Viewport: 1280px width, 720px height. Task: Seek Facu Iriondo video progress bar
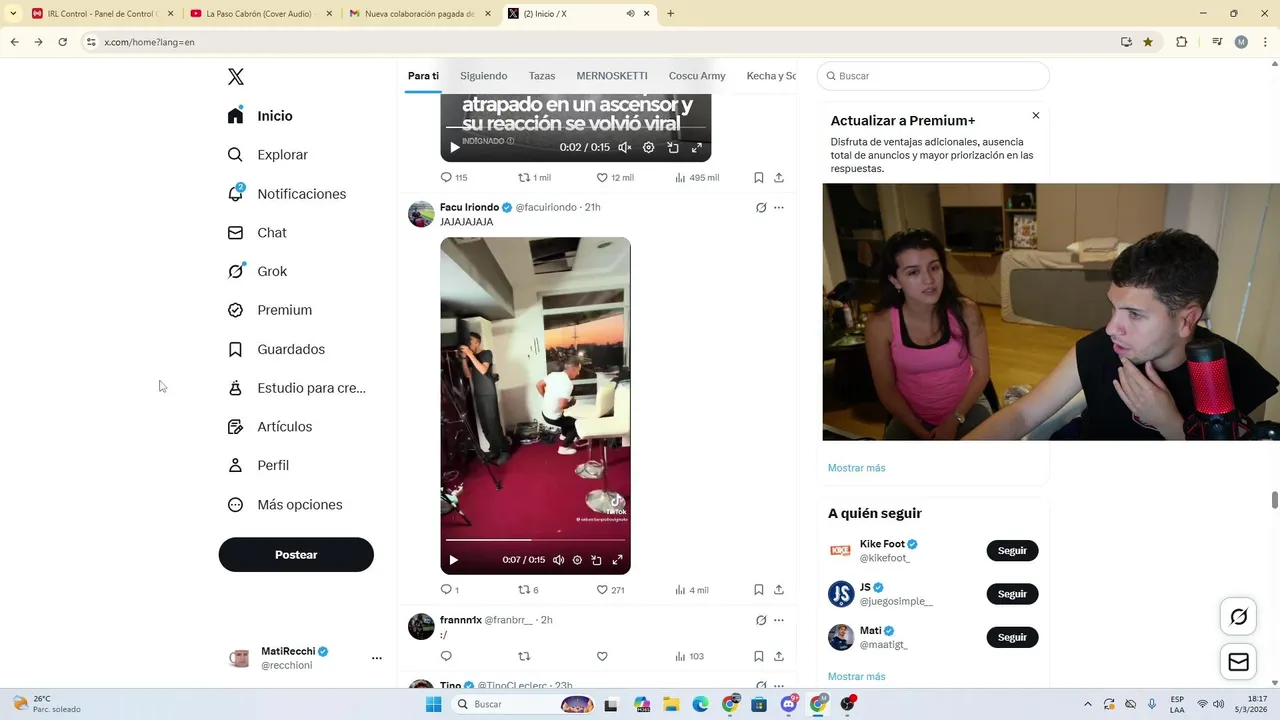[535, 540]
